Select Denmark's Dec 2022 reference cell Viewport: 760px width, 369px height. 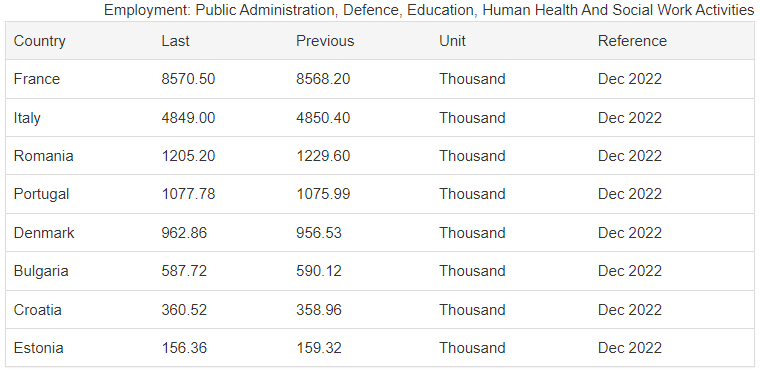(x=630, y=233)
